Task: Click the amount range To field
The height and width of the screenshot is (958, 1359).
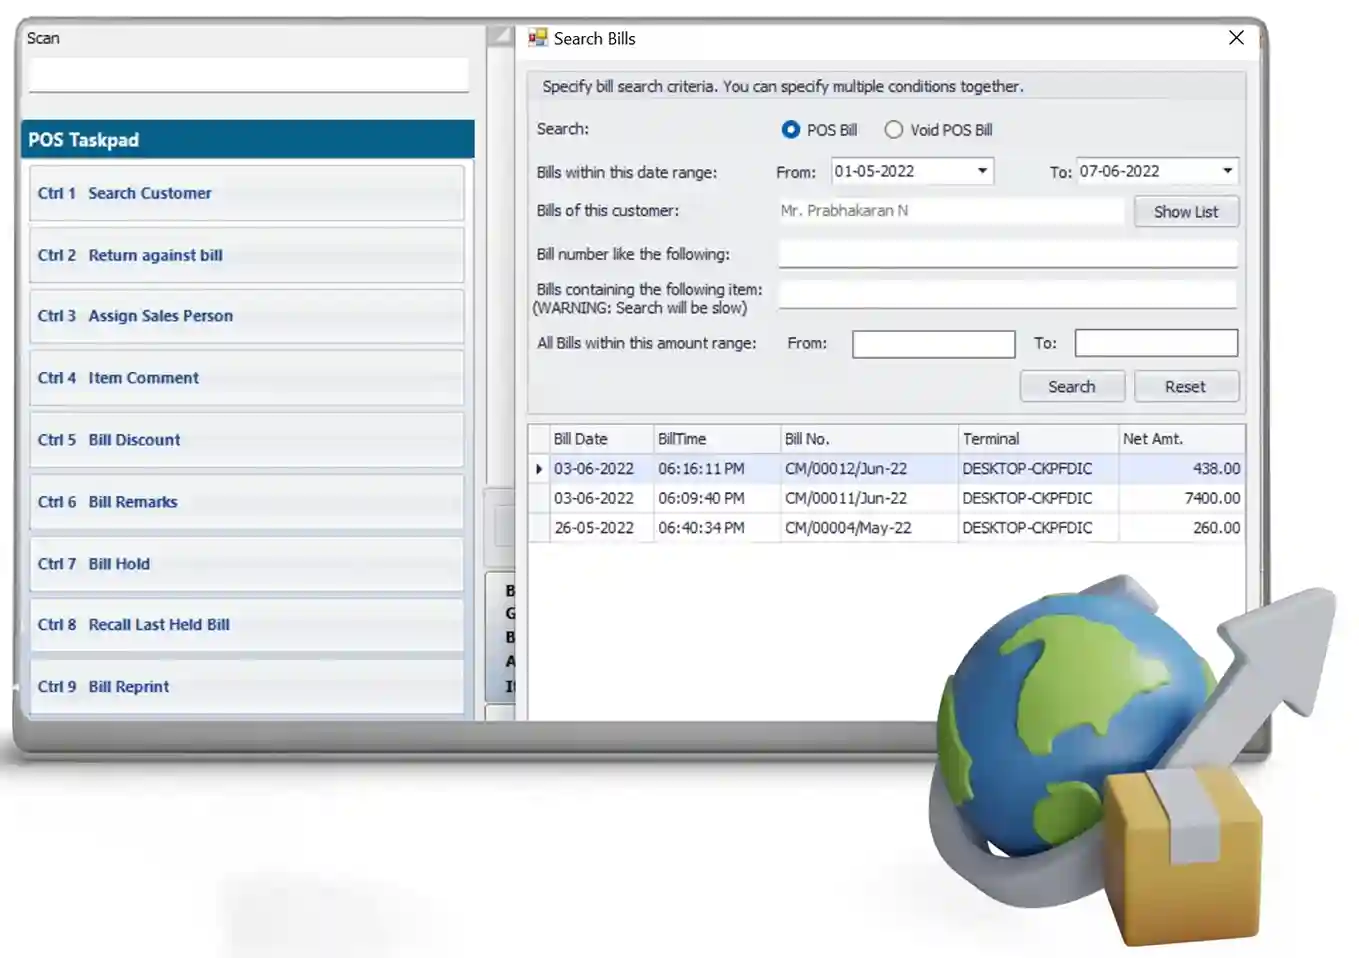Action: tap(1155, 344)
